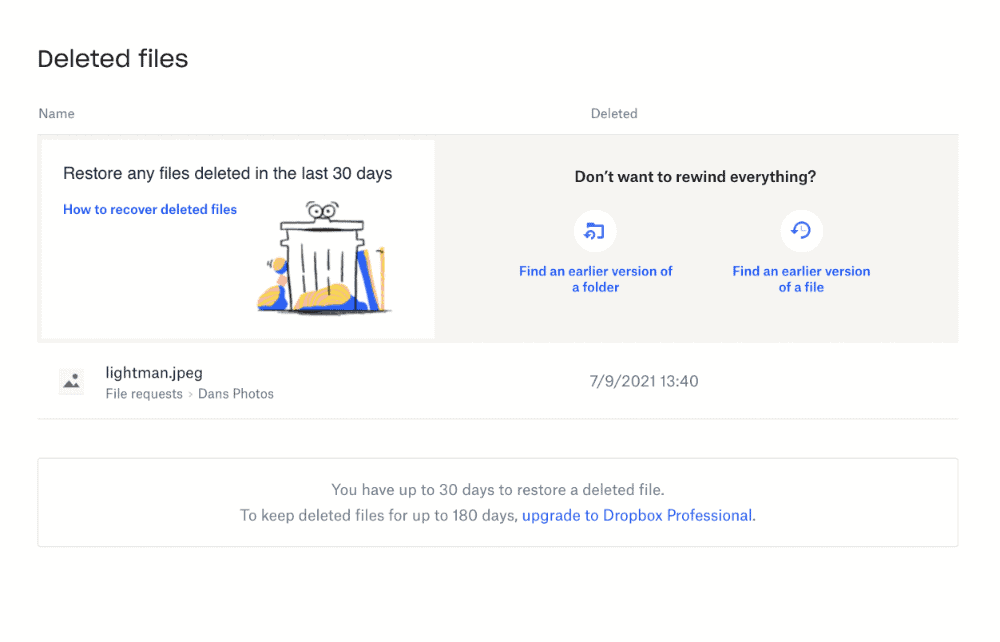This screenshot has height=642, width=1000.
Task: Open 'Find an earlier version of a file'
Action: (x=801, y=279)
